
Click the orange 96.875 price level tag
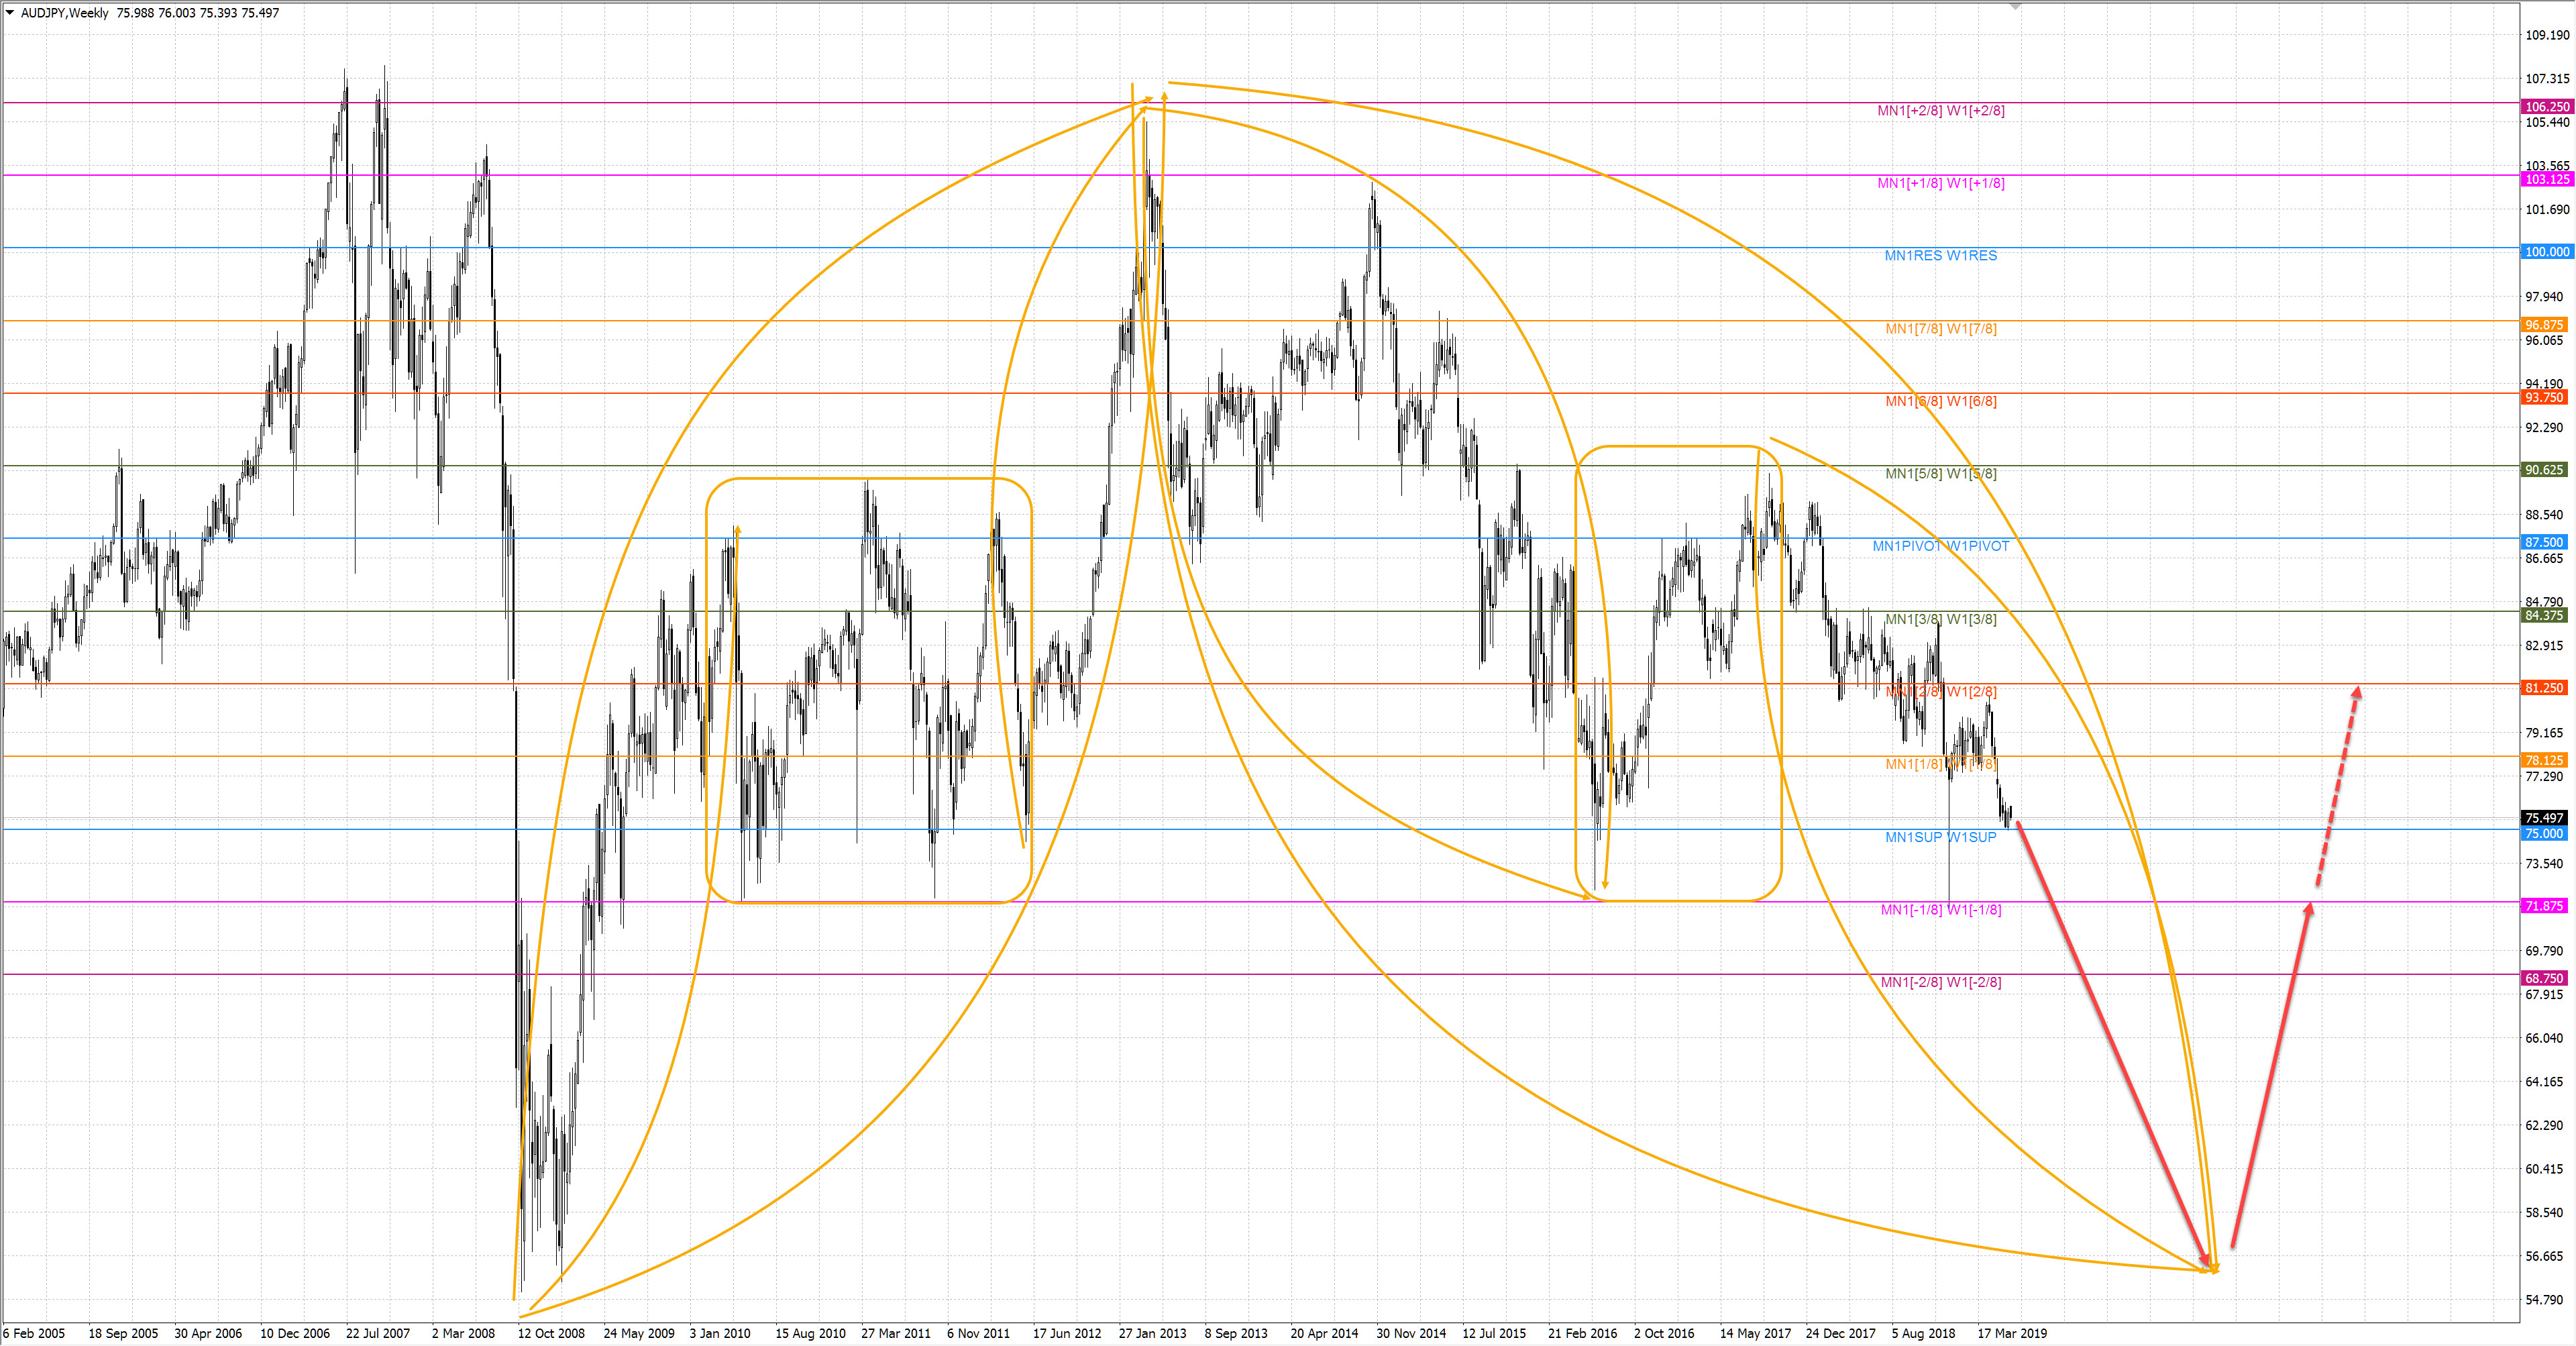2544,325
